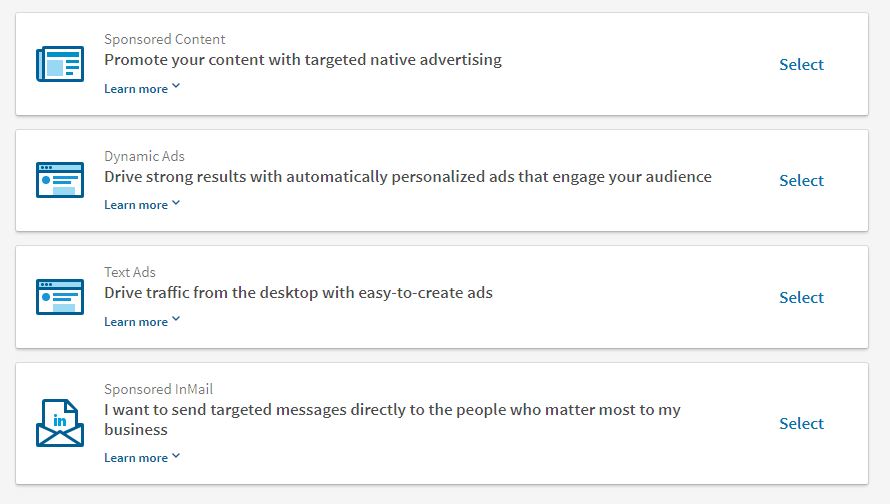Select the Sponsored InMail ad format
Screen dimensions: 890x504
click(x=801, y=423)
